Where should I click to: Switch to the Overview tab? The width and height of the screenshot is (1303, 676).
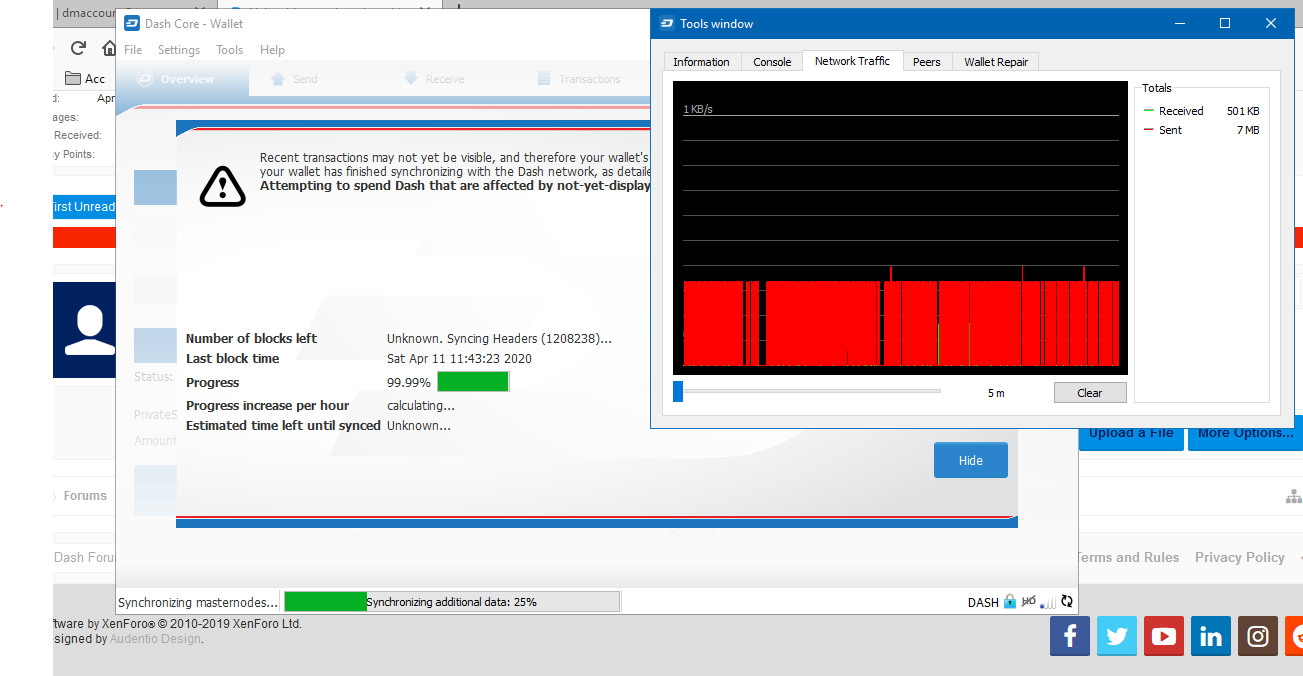(x=183, y=79)
